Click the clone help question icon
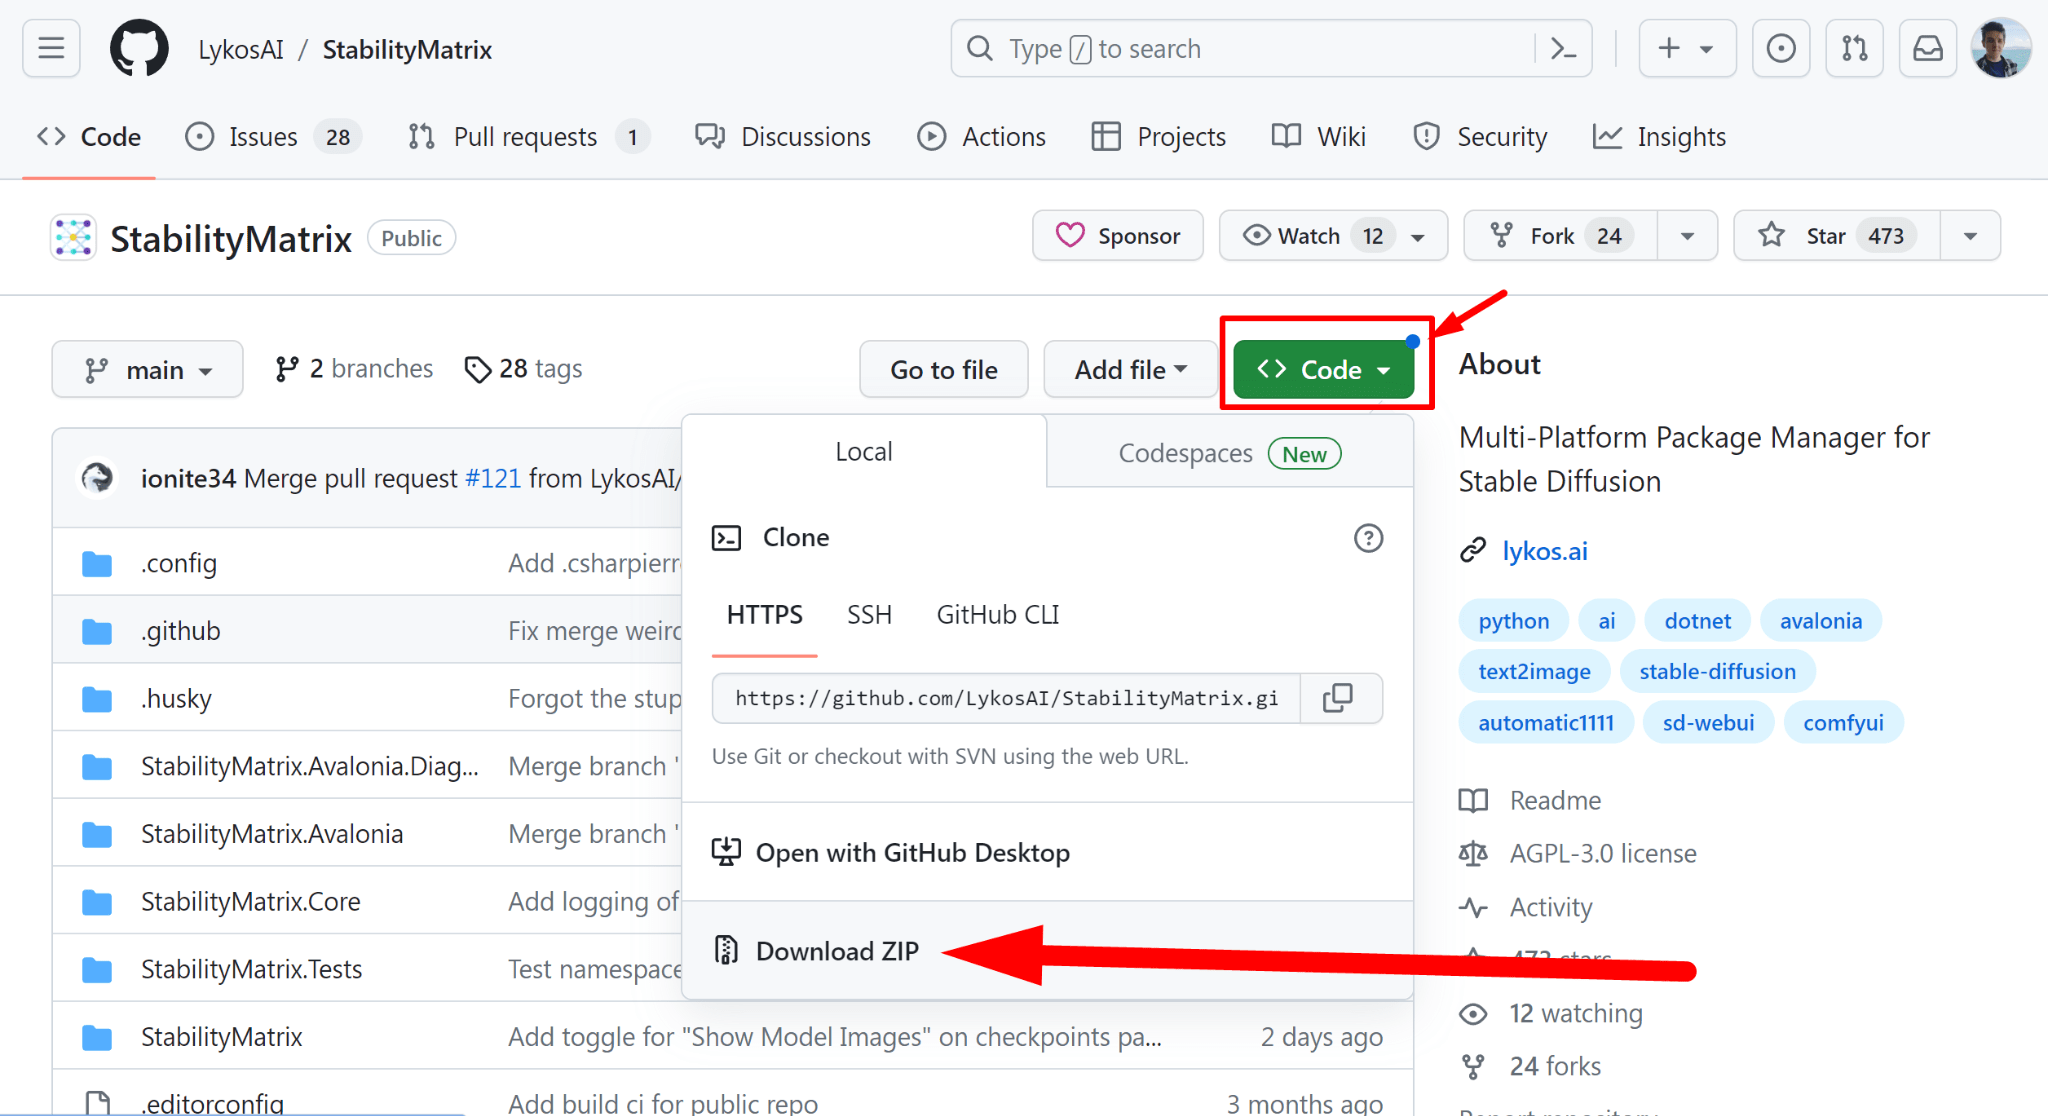 tap(1368, 538)
